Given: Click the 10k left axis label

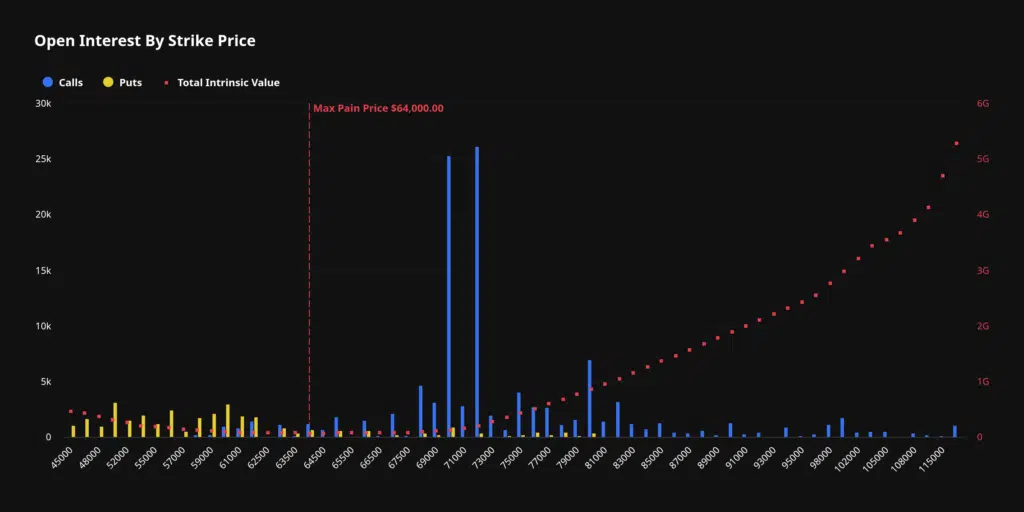Looking at the screenshot, I should click(44, 326).
